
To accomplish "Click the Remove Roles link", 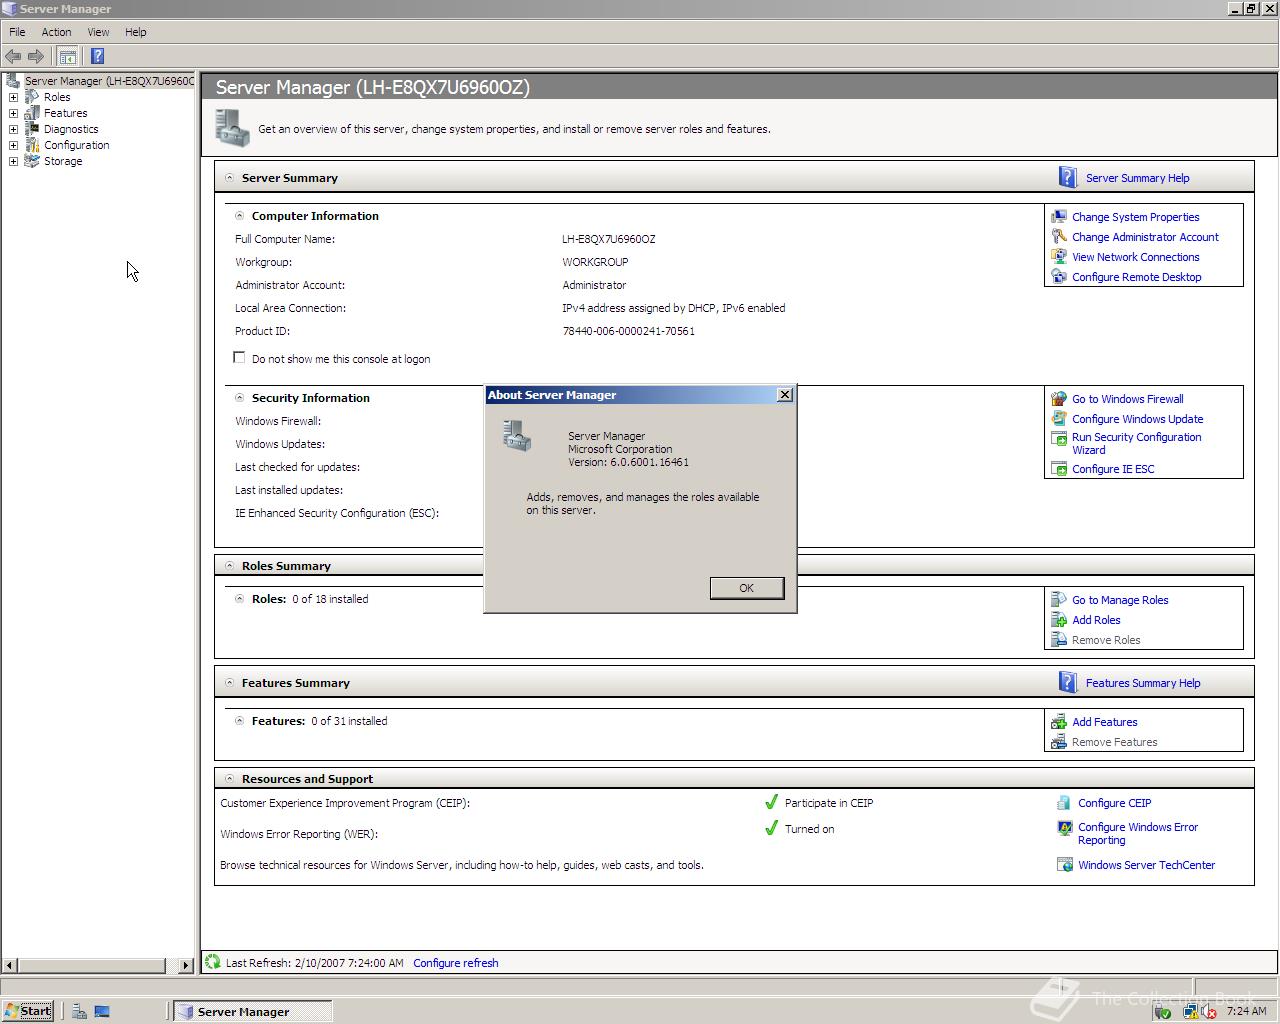I will [1106, 640].
